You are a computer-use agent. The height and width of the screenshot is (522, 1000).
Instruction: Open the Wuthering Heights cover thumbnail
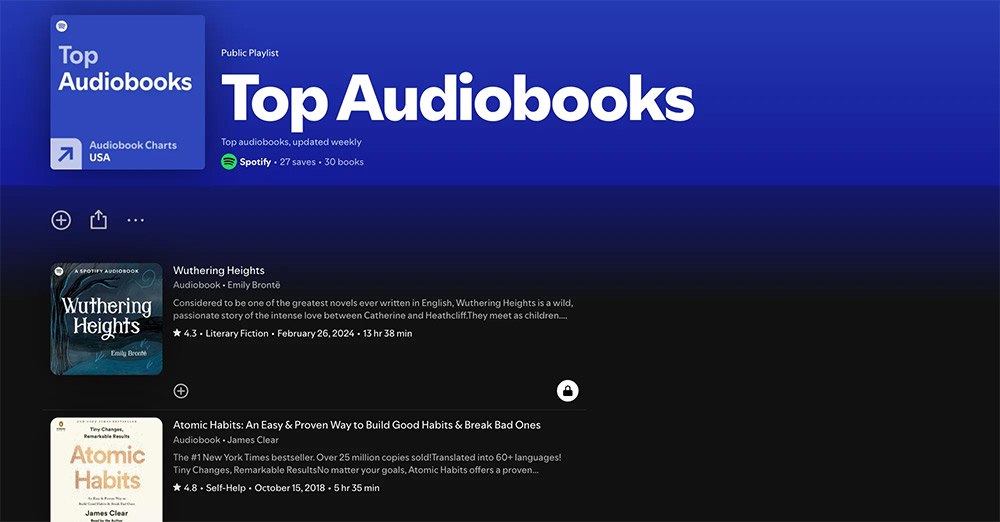pos(107,319)
